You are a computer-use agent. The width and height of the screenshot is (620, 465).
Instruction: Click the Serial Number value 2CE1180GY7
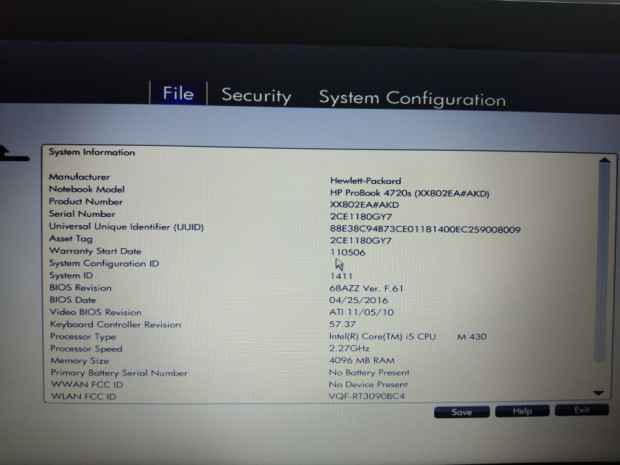(361, 215)
